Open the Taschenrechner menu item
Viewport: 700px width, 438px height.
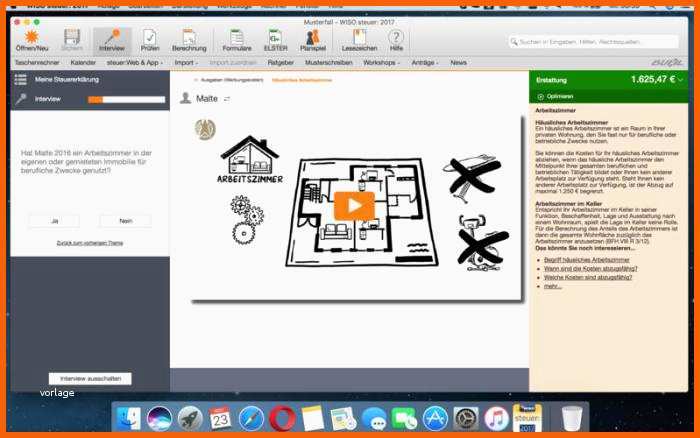(x=37, y=62)
